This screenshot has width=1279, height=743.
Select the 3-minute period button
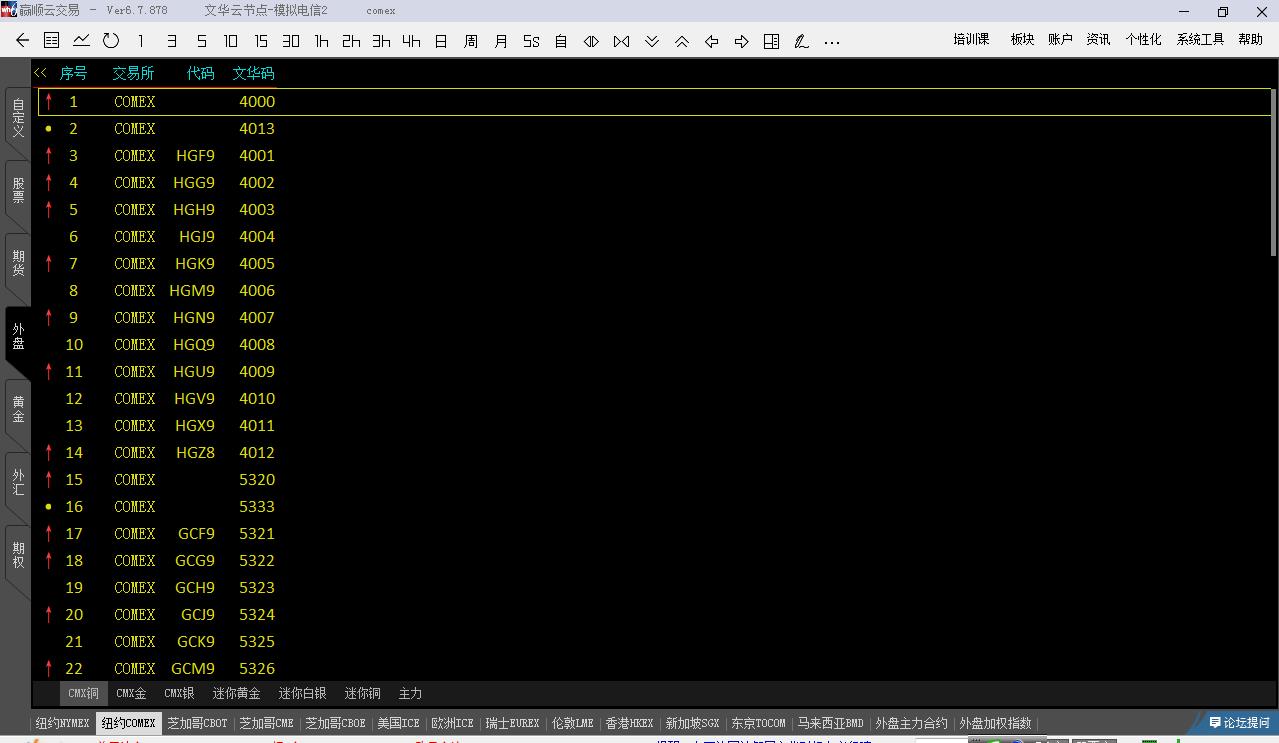point(171,41)
